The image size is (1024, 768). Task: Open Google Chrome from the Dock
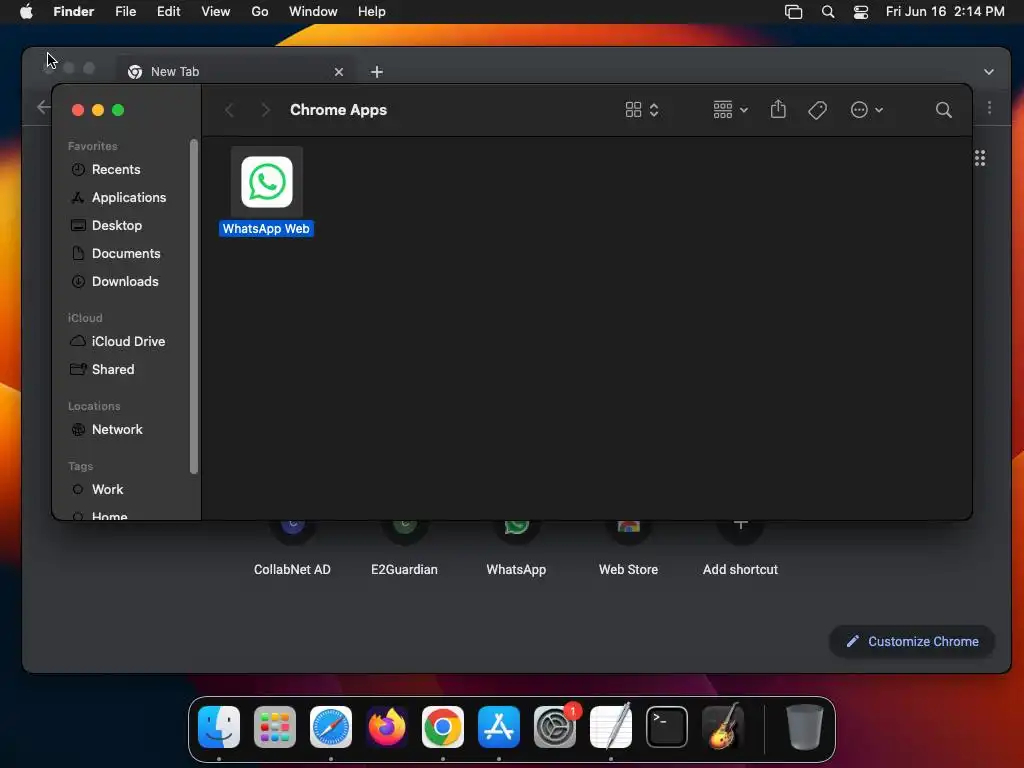(443, 727)
